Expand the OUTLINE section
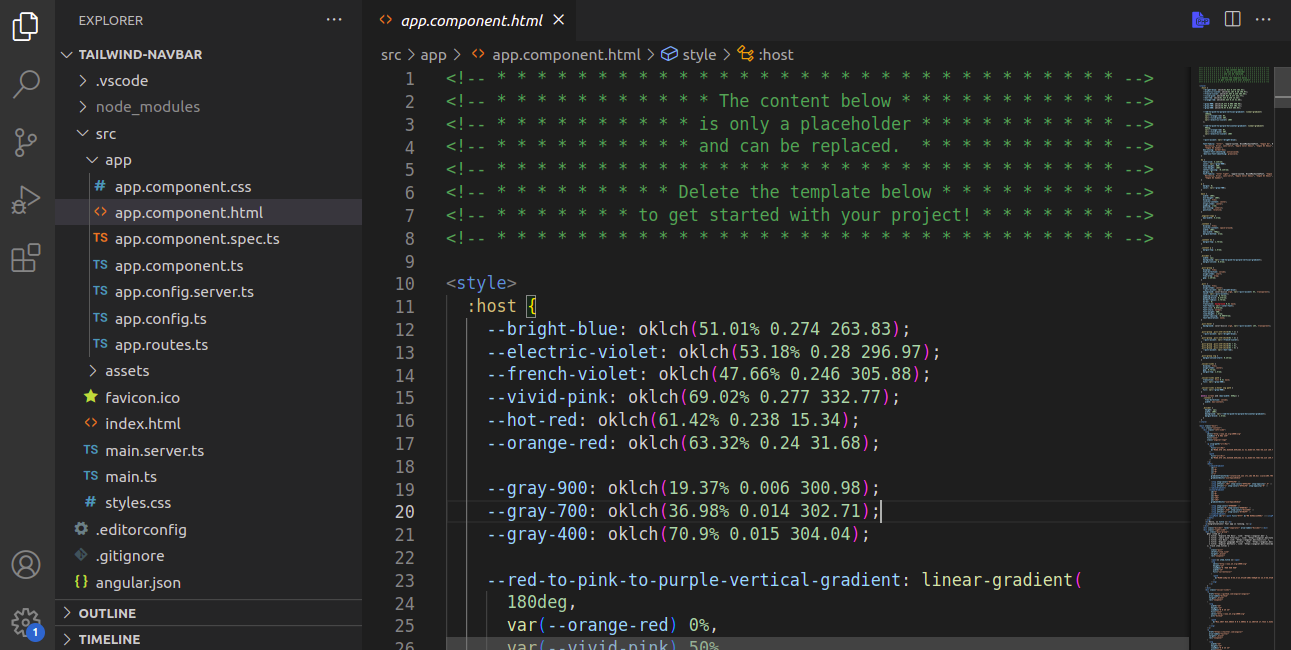Viewport: 1291px width, 650px height. (208, 613)
